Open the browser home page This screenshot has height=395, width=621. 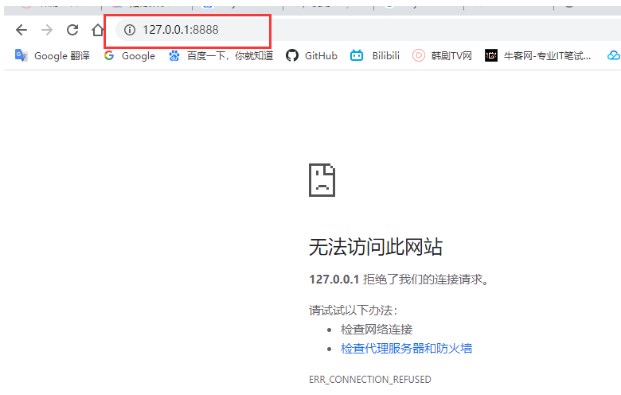97,30
